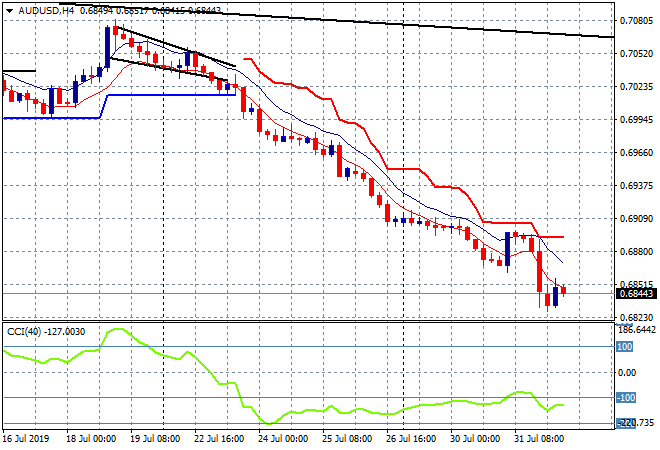The width and height of the screenshot is (660, 450).
Task: Click the 18 Jul 00:00 time label
Action: pos(90,439)
